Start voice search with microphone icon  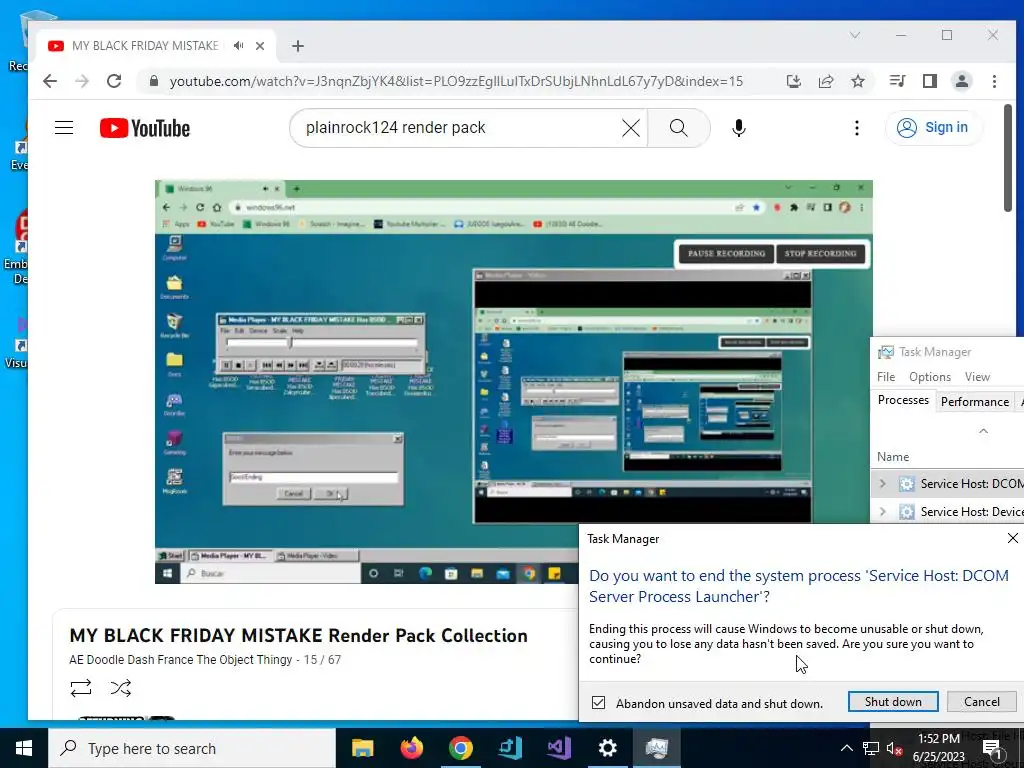(x=739, y=128)
